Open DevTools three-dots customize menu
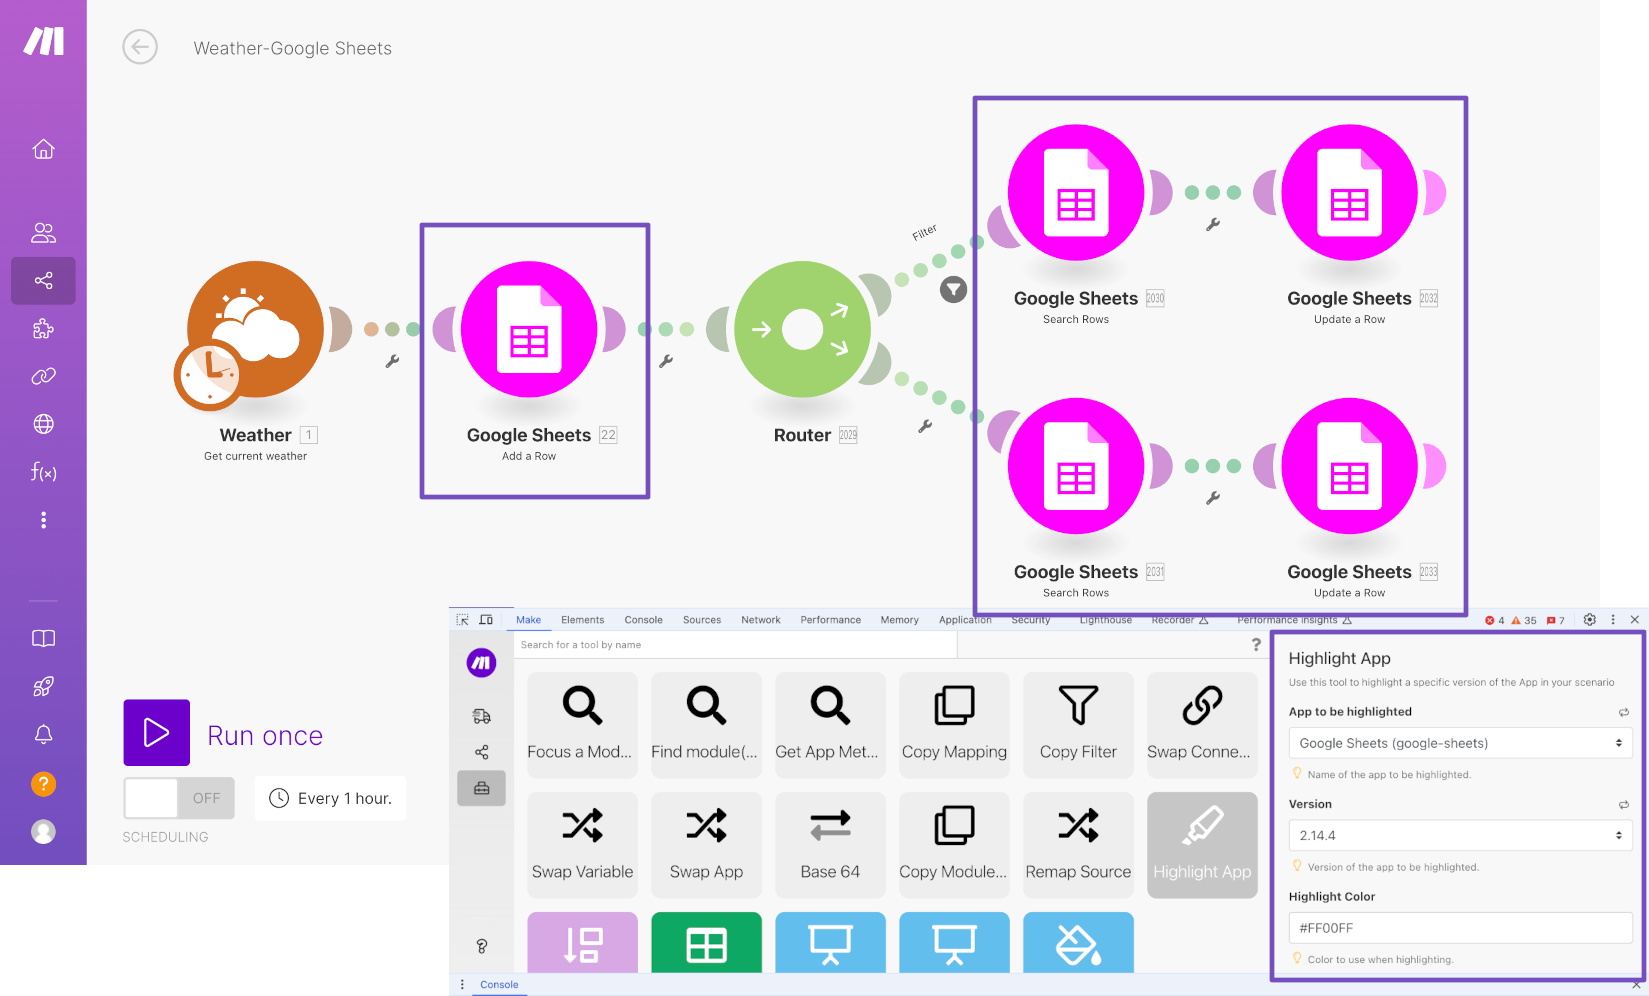Viewport: 1649px width, 996px height. click(1613, 620)
